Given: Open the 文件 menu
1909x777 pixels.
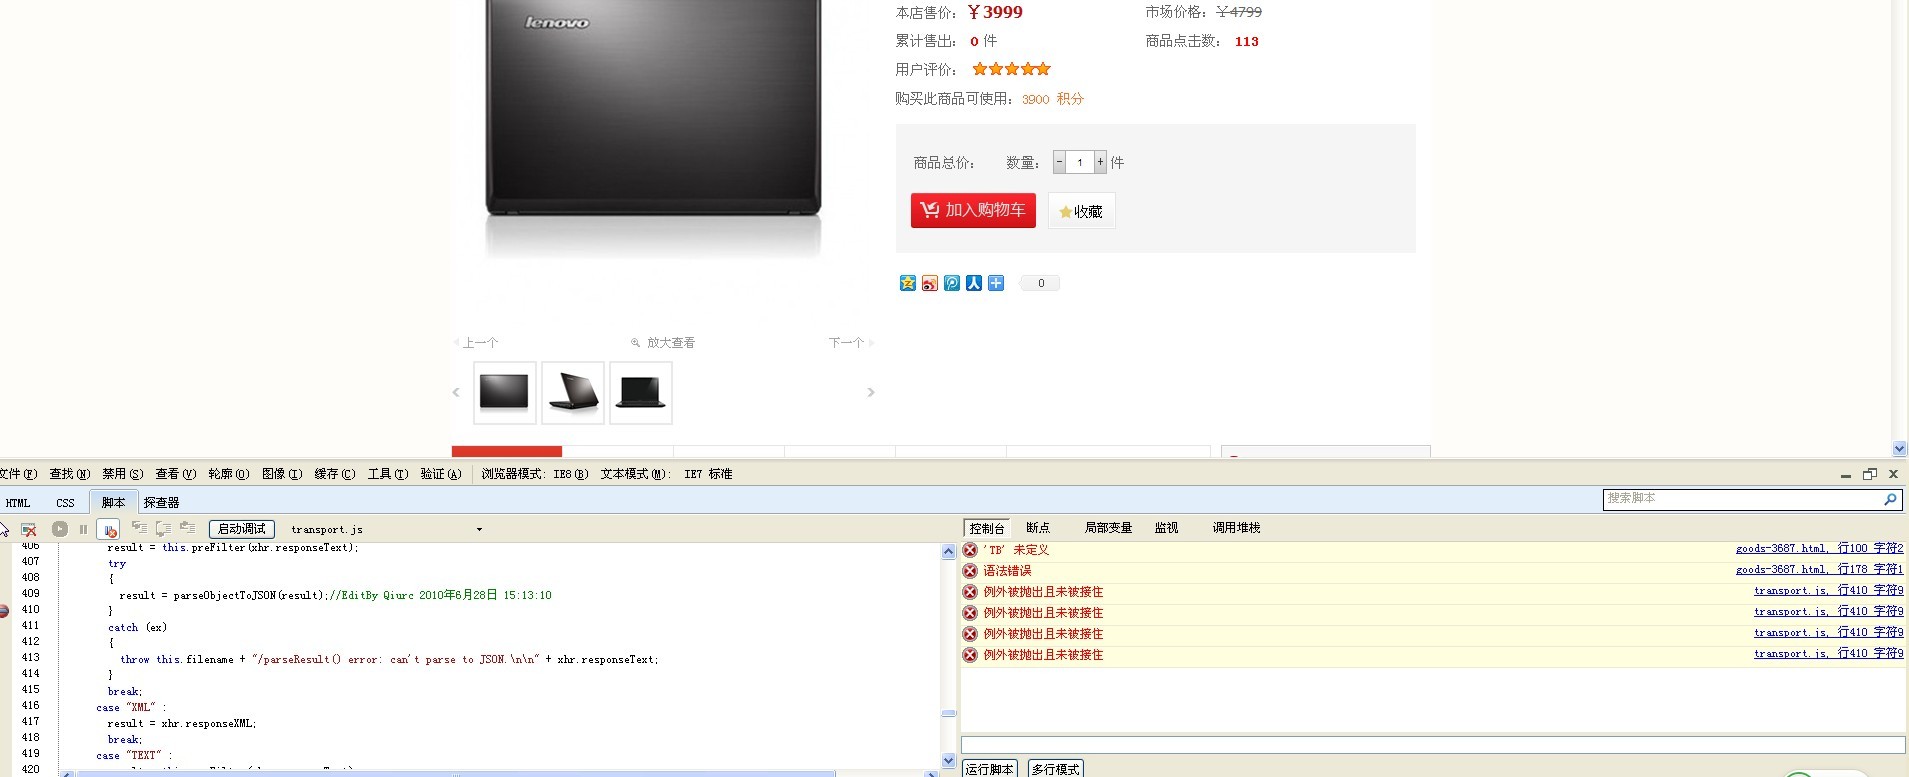Looking at the screenshot, I should [x=18, y=474].
